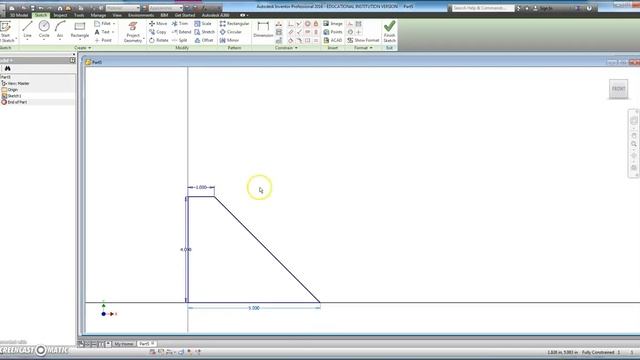
Task: Click the Fully Constrained status text
Action: pos(598,352)
